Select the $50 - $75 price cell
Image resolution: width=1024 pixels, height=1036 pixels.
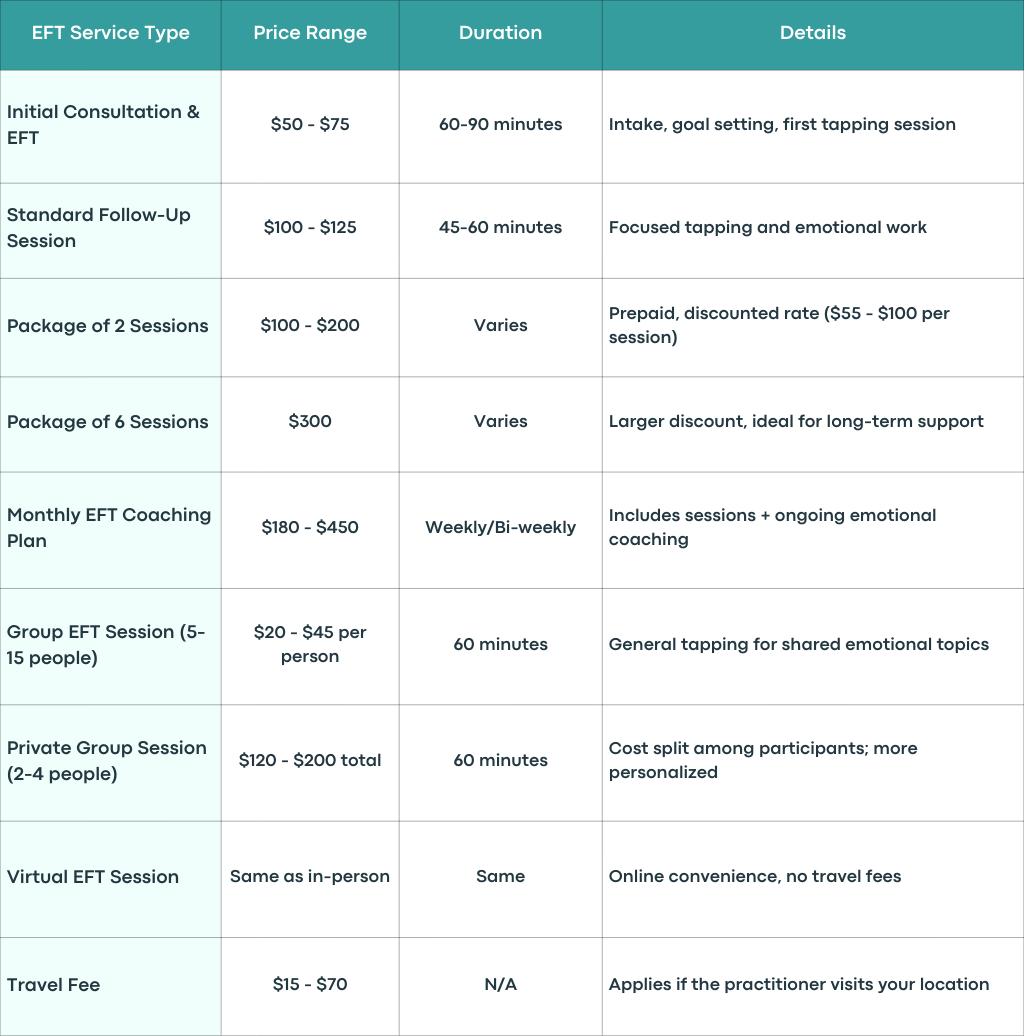[310, 124]
